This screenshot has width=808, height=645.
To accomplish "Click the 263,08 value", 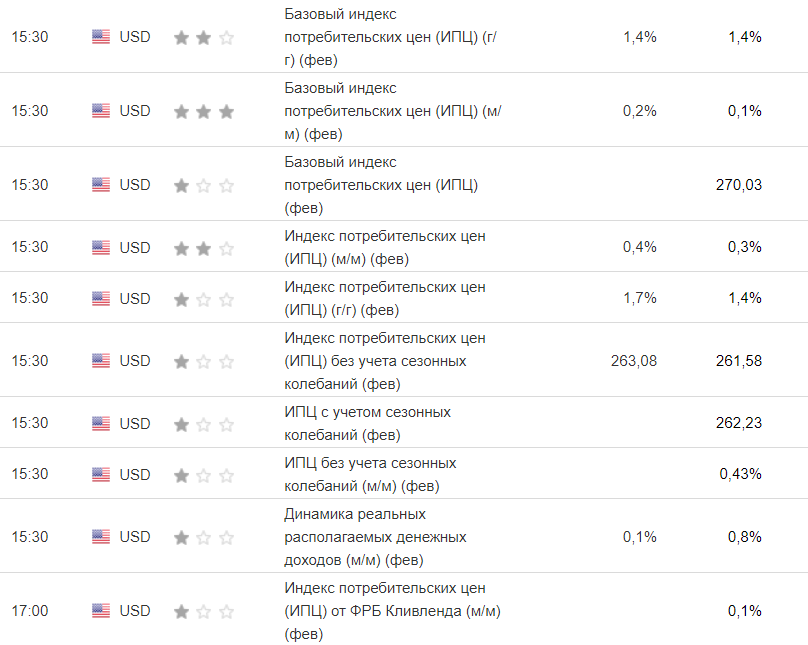I will [x=634, y=361].
